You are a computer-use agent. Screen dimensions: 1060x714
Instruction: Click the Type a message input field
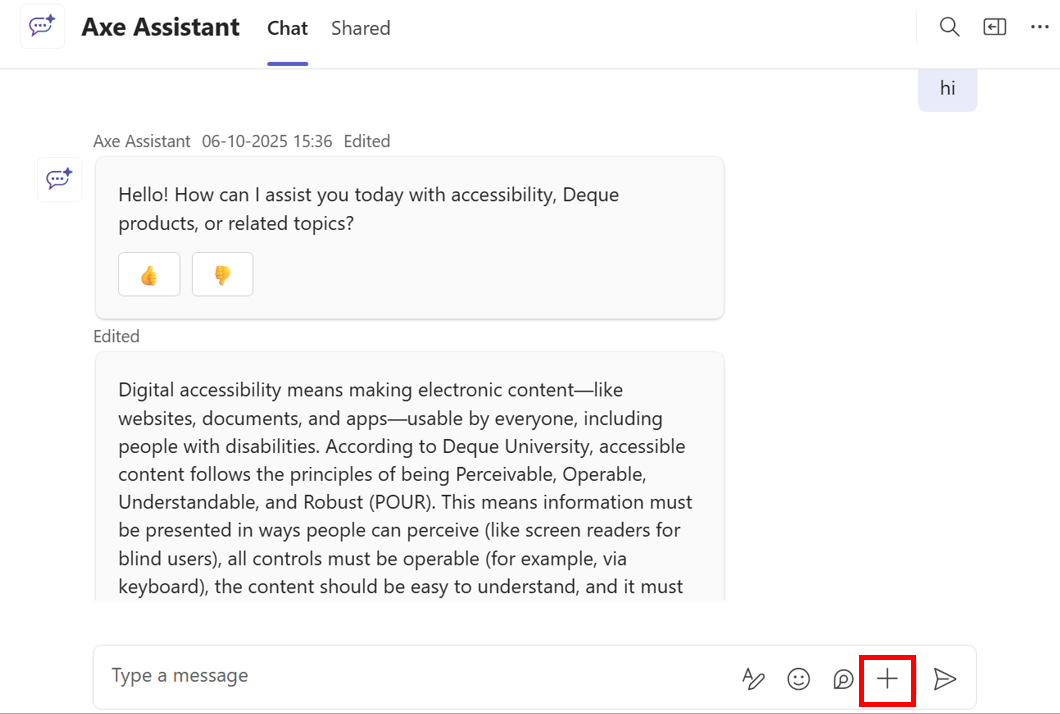pos(400,676)
